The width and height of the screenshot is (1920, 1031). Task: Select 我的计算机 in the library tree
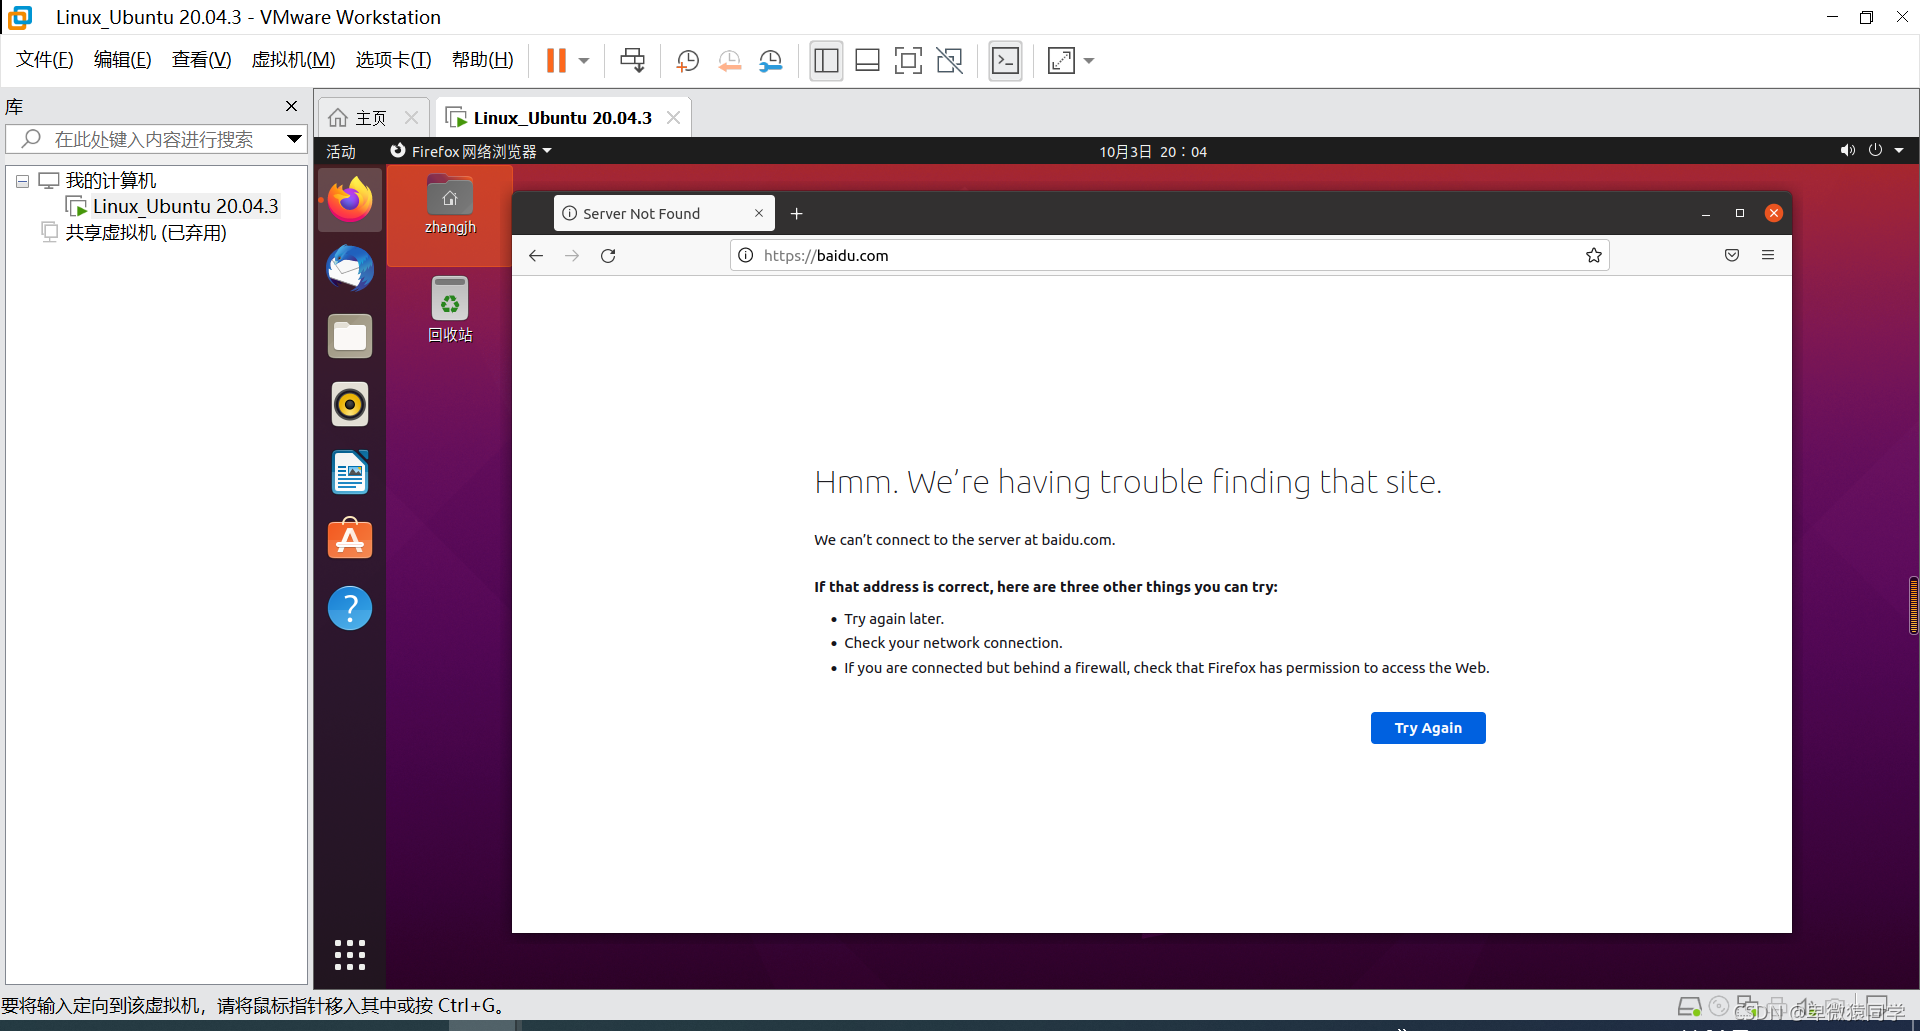point(110,181)
